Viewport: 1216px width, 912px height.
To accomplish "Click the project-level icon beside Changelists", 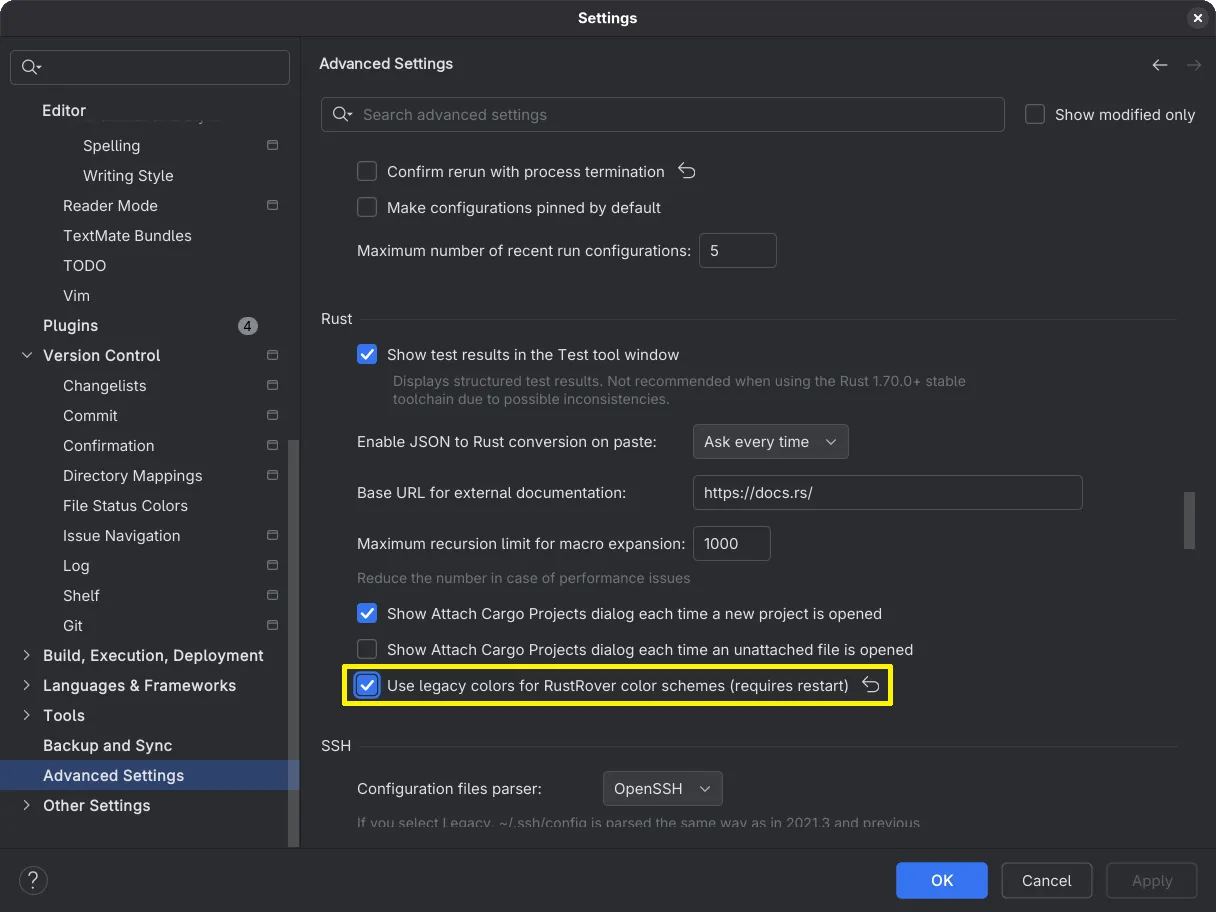I will coord(272,385).
